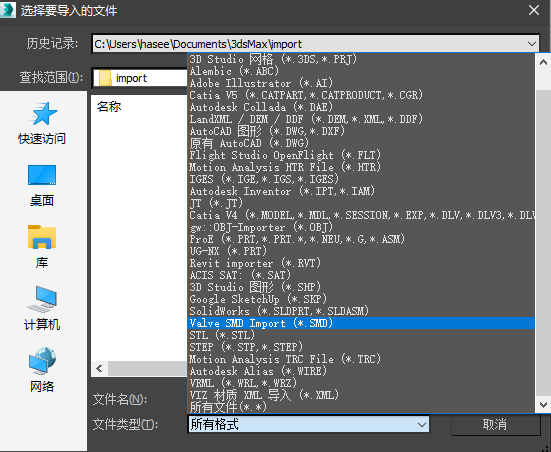The image size is (551, 452).
Task: Open the file type (文件类型) combo box
Action: click(x=309, y=425)
